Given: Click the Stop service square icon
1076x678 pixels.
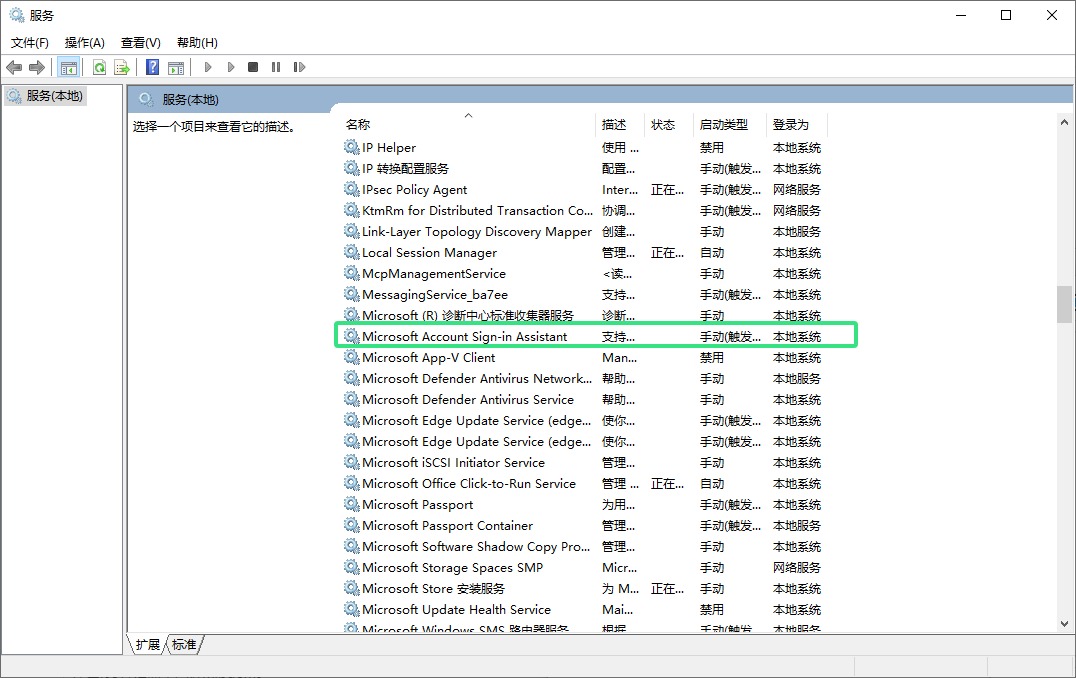Looking at the screenshot, I should tap(253, 67).
